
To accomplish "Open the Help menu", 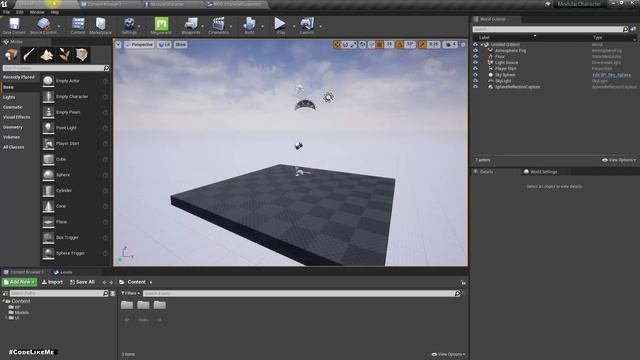I will (x=55, y=12).
